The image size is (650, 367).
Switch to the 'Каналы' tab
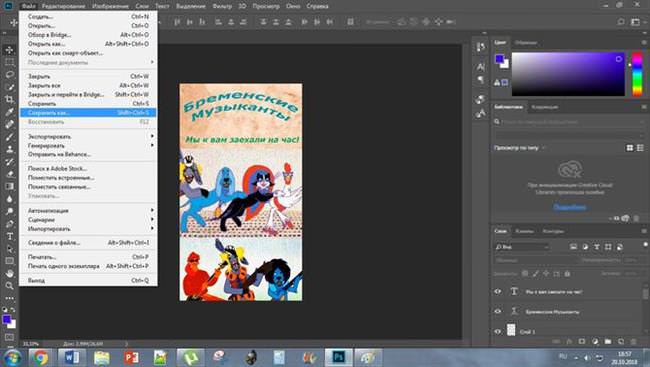pyautogui.click(x=524, y=231)
